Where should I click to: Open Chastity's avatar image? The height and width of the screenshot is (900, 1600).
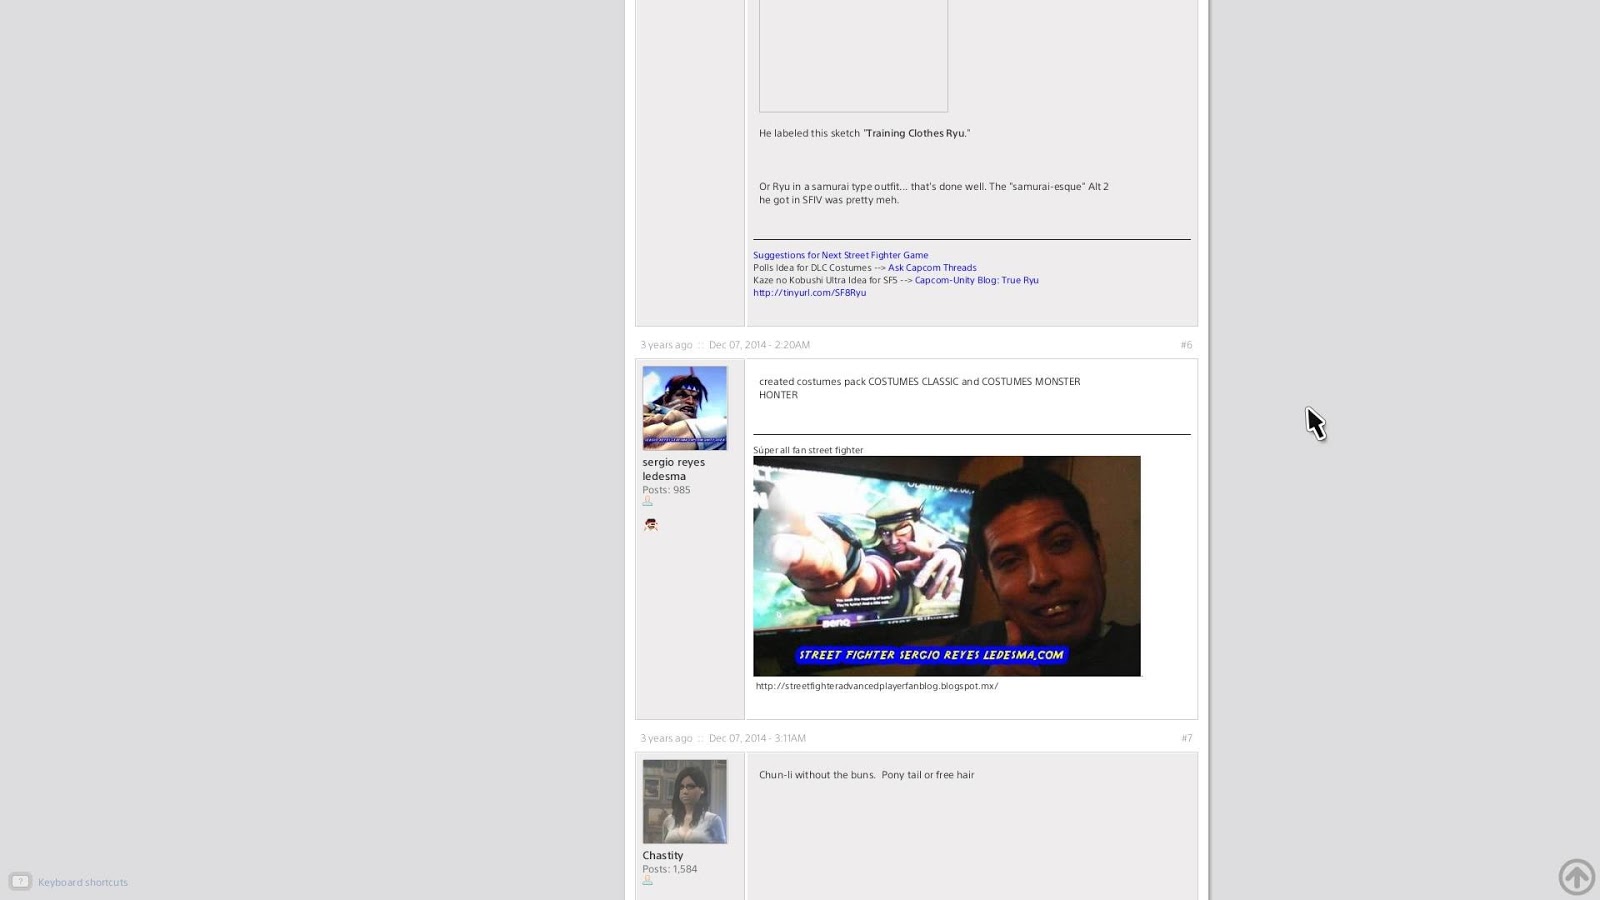(x=685, y=802)
